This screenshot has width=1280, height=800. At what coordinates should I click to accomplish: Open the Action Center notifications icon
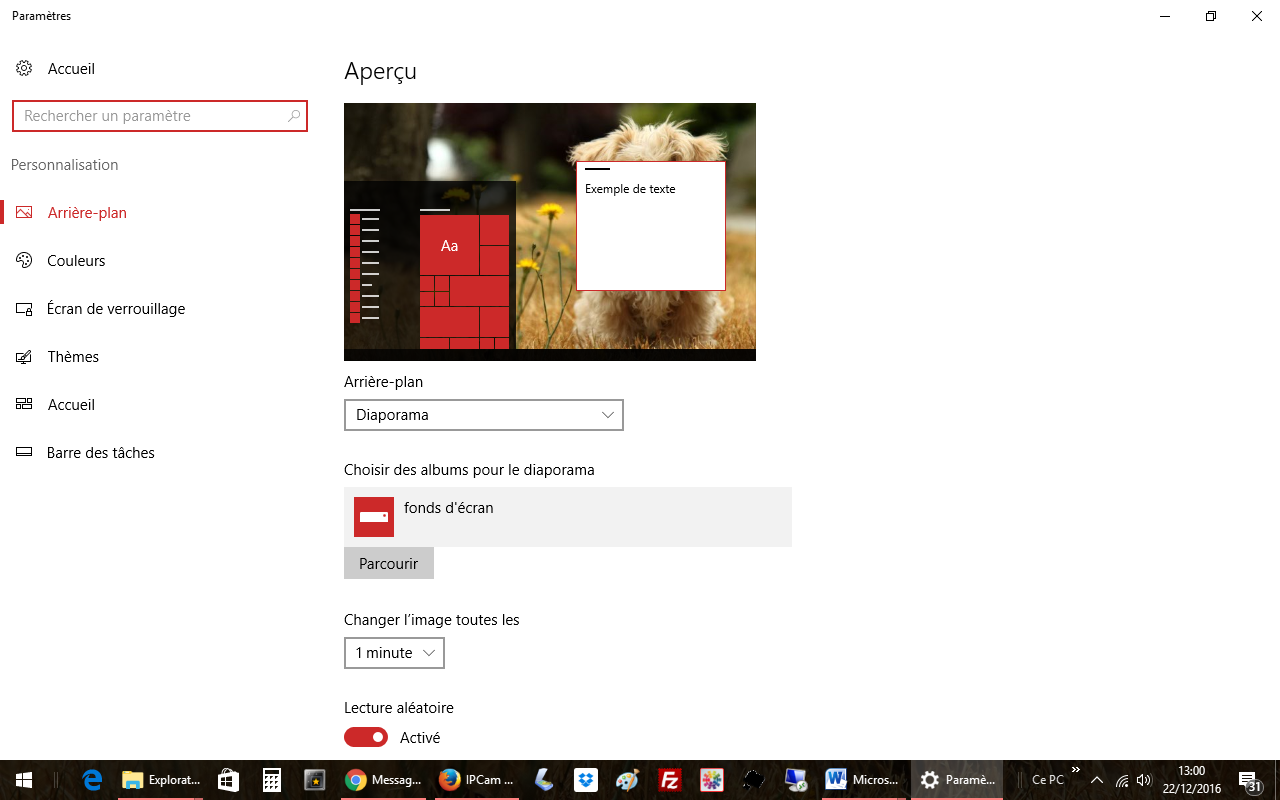1250,780
